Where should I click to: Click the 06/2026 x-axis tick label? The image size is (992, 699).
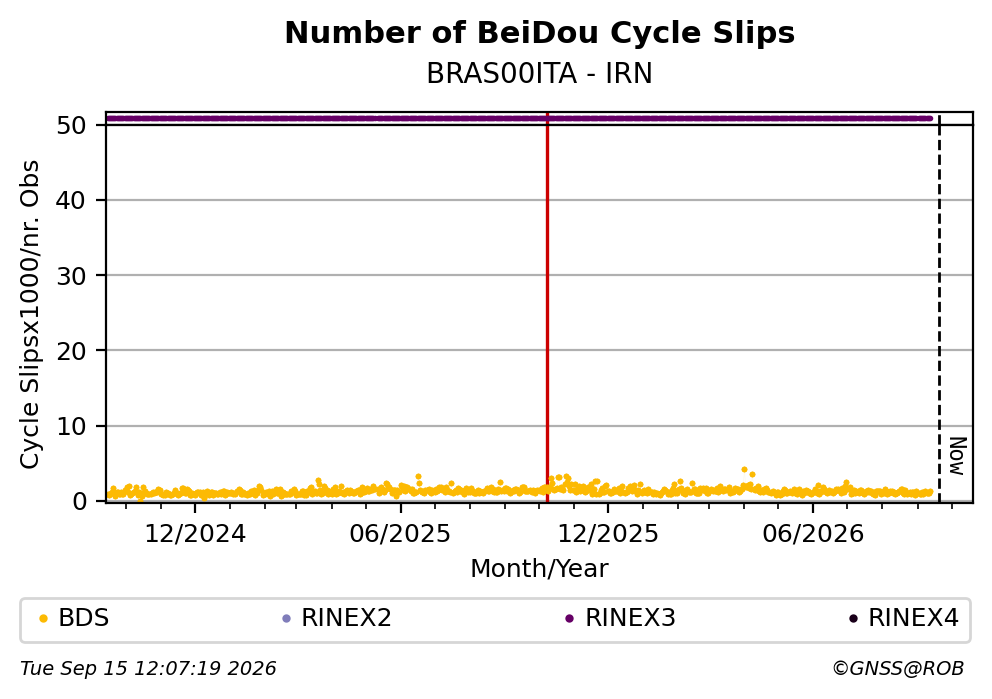pyautogui.click(x=813, y=535)
